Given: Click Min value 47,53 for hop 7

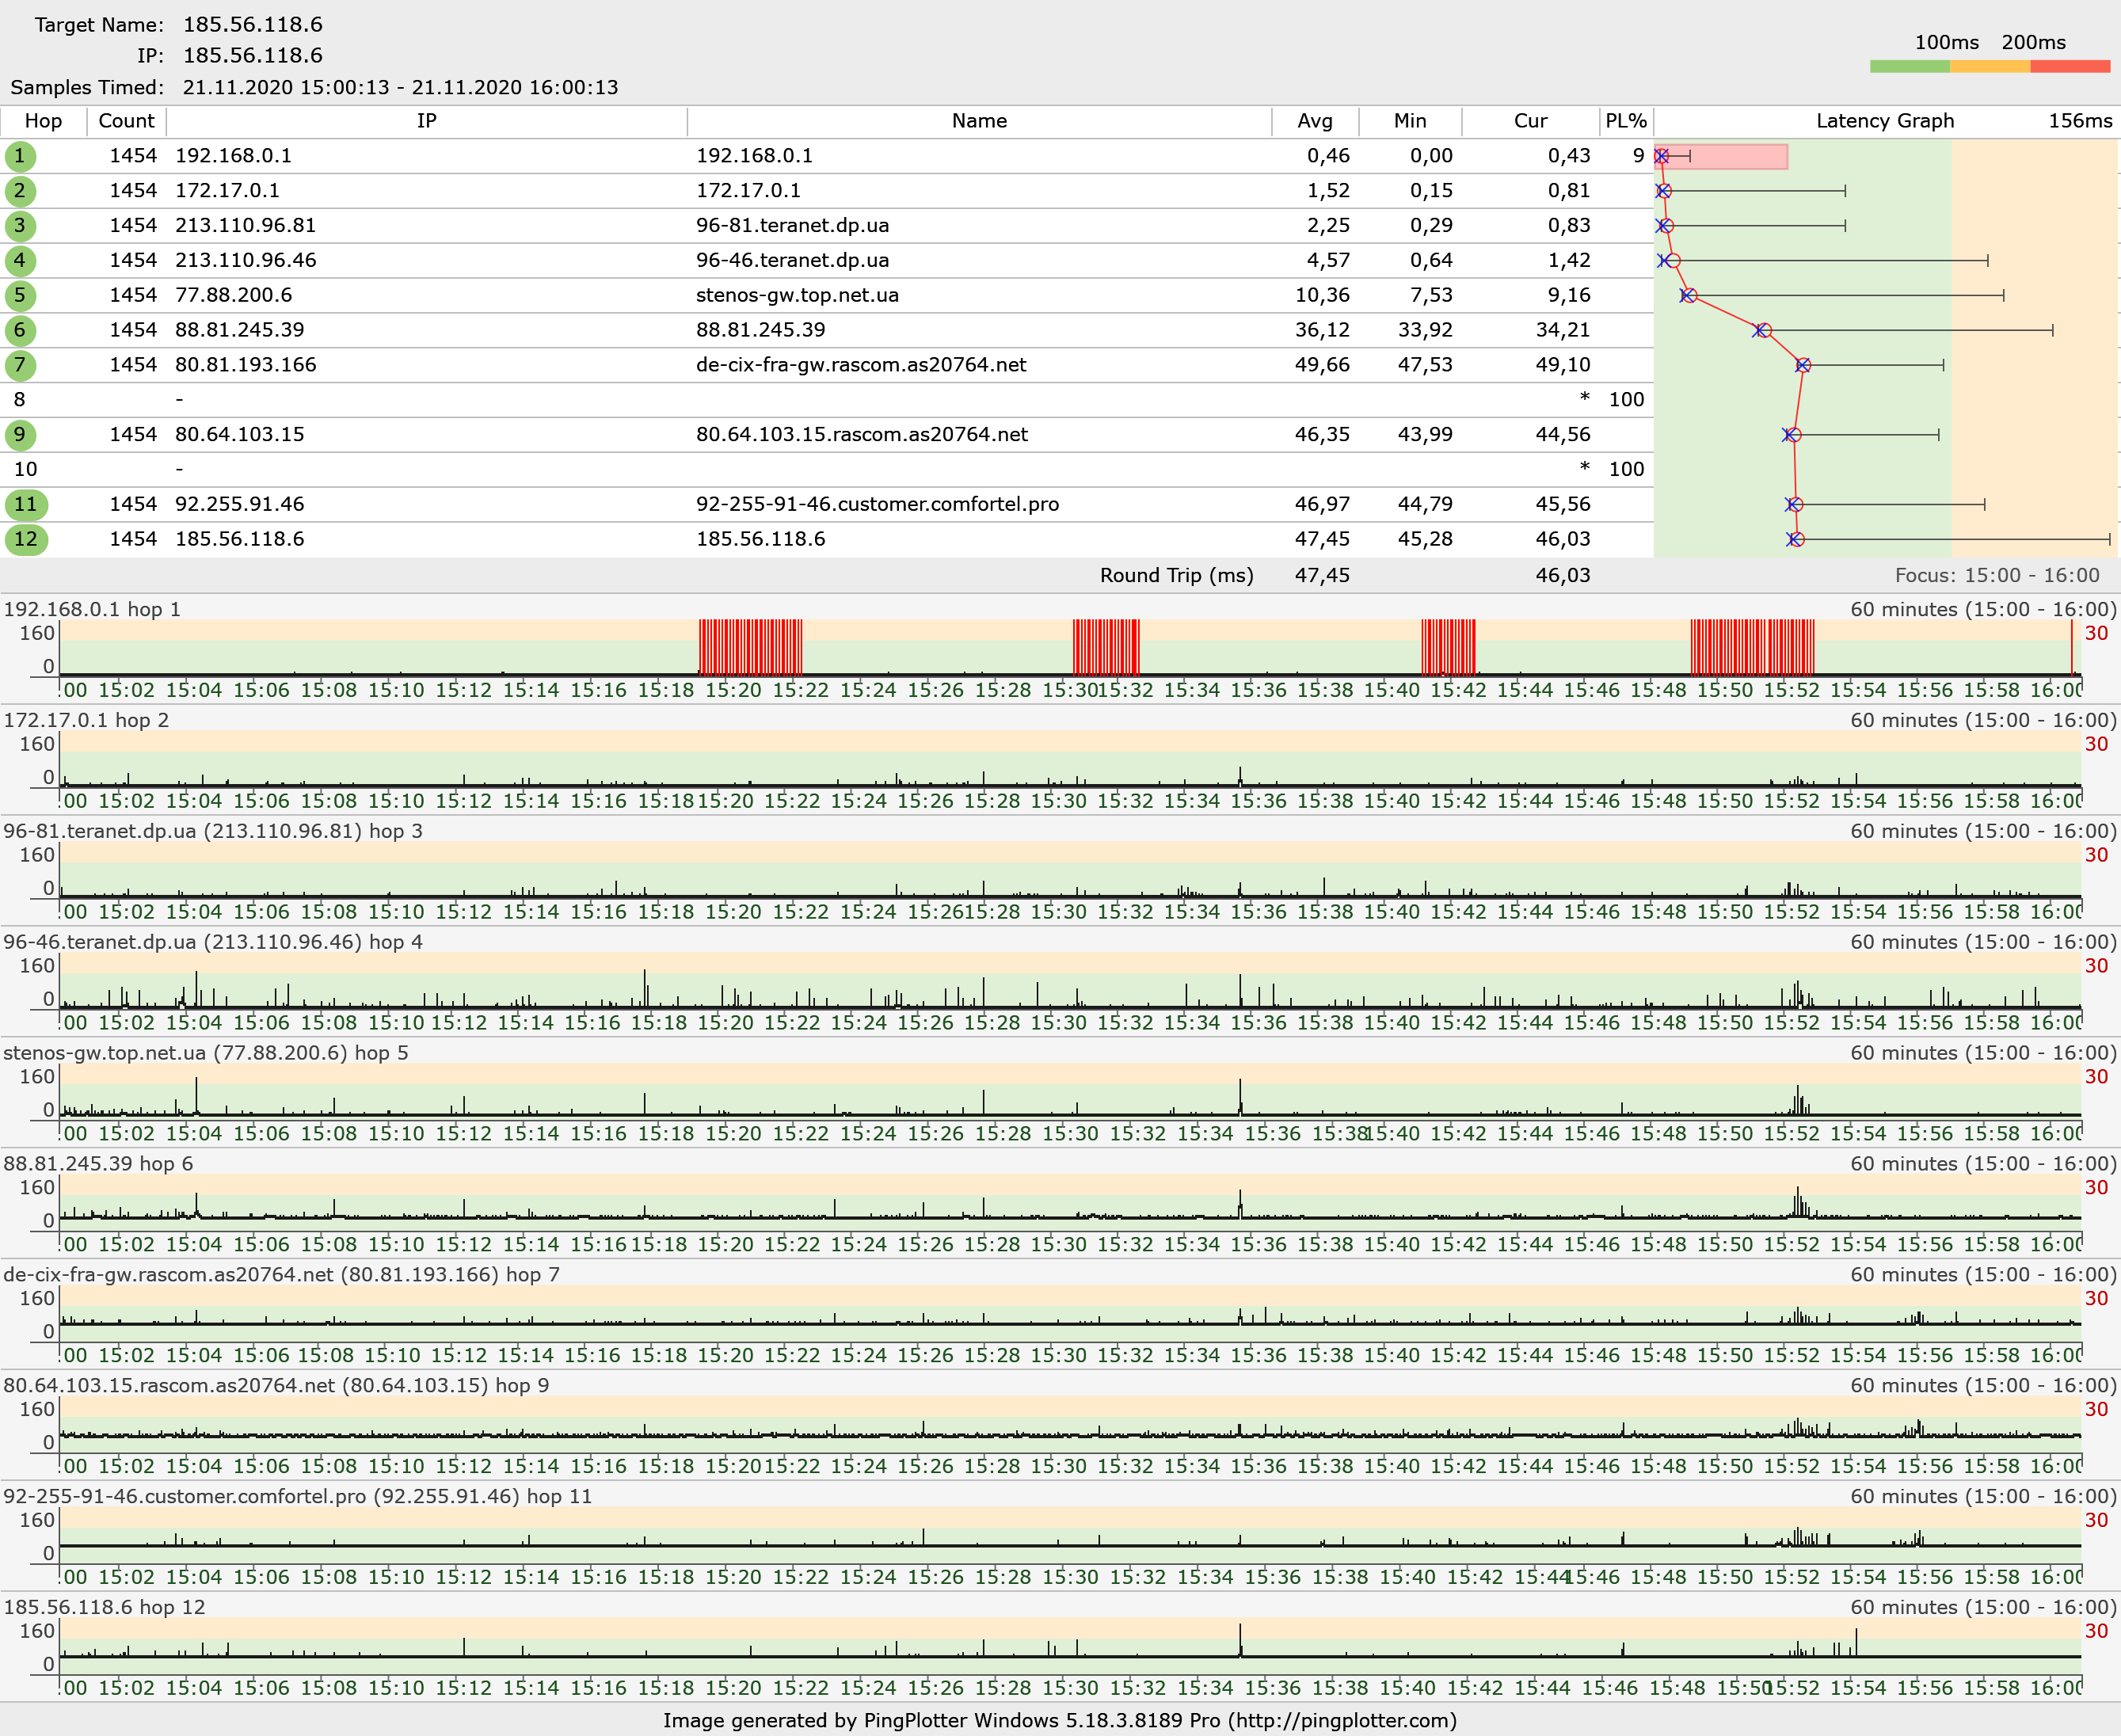Looking at the screenshot, I should pos(1425,365).
